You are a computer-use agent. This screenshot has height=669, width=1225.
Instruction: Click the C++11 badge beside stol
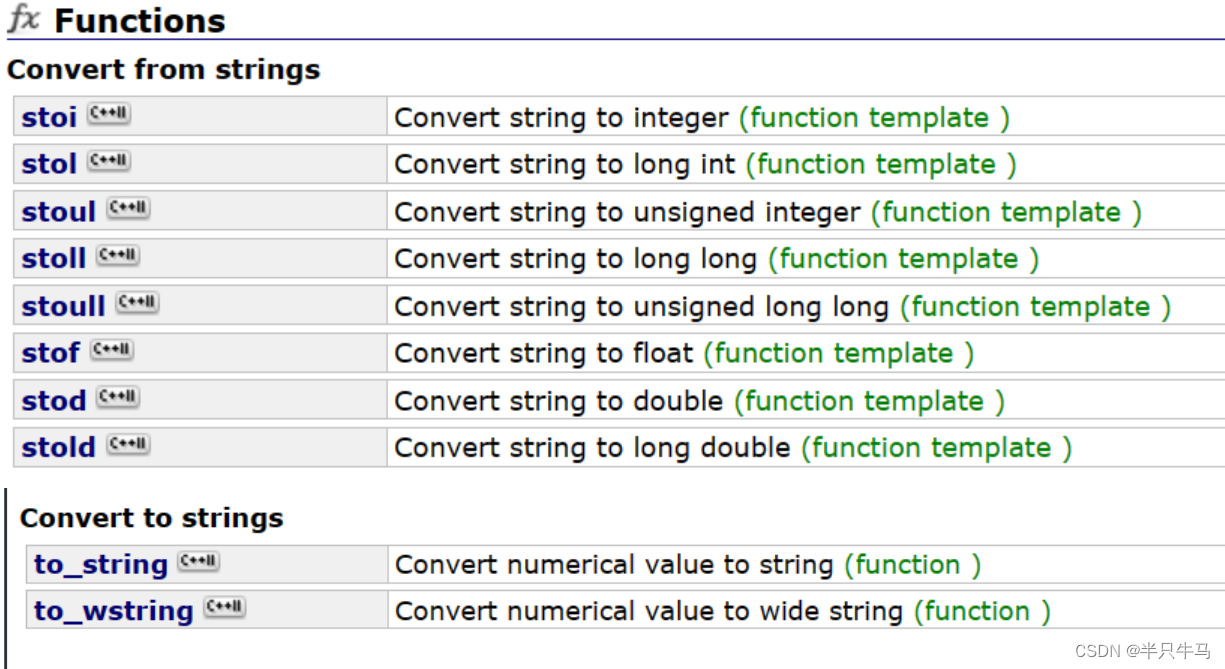108,161
